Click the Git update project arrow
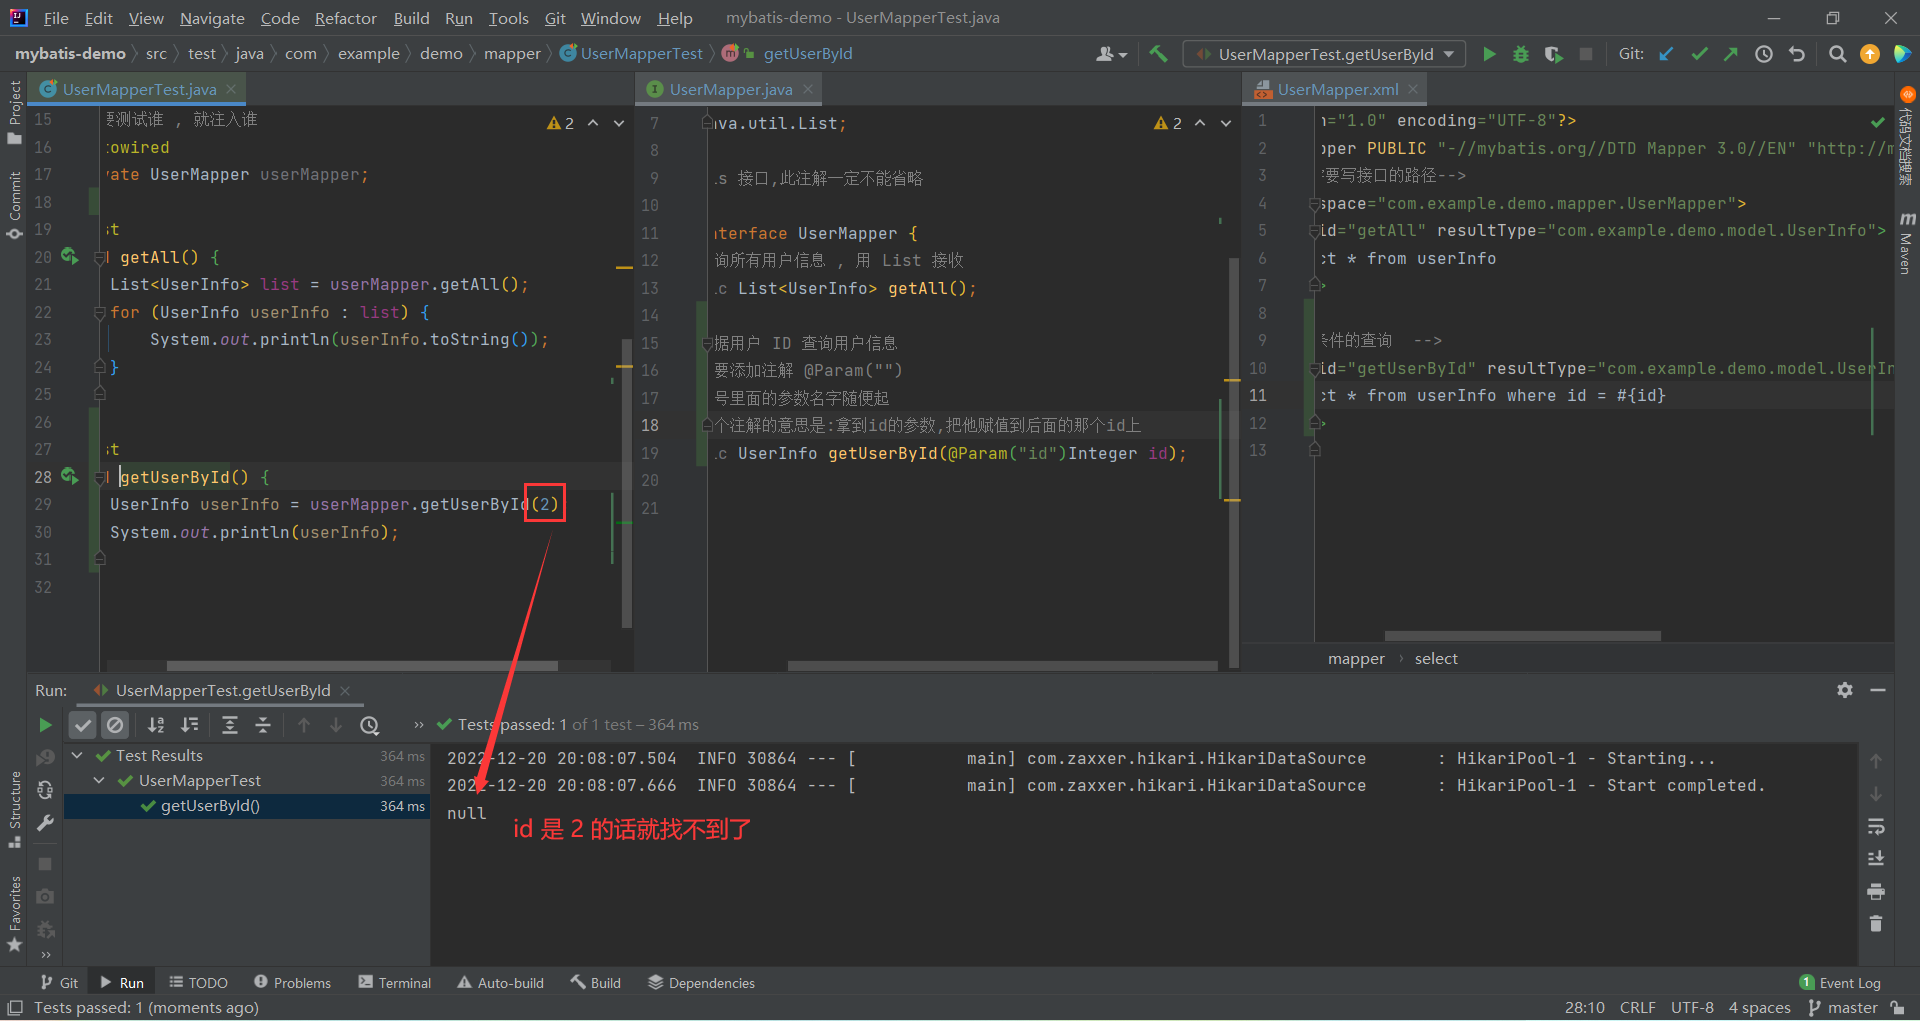 [x=1666, y=54]
